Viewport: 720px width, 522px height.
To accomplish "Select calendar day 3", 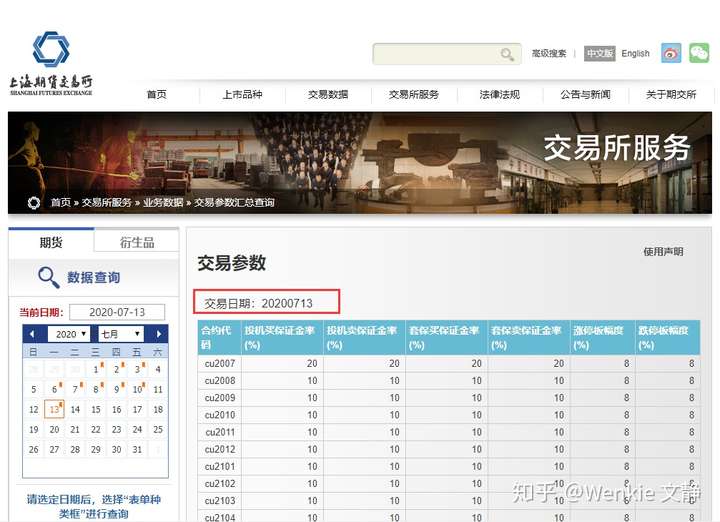I will click(x=137, y=369).
